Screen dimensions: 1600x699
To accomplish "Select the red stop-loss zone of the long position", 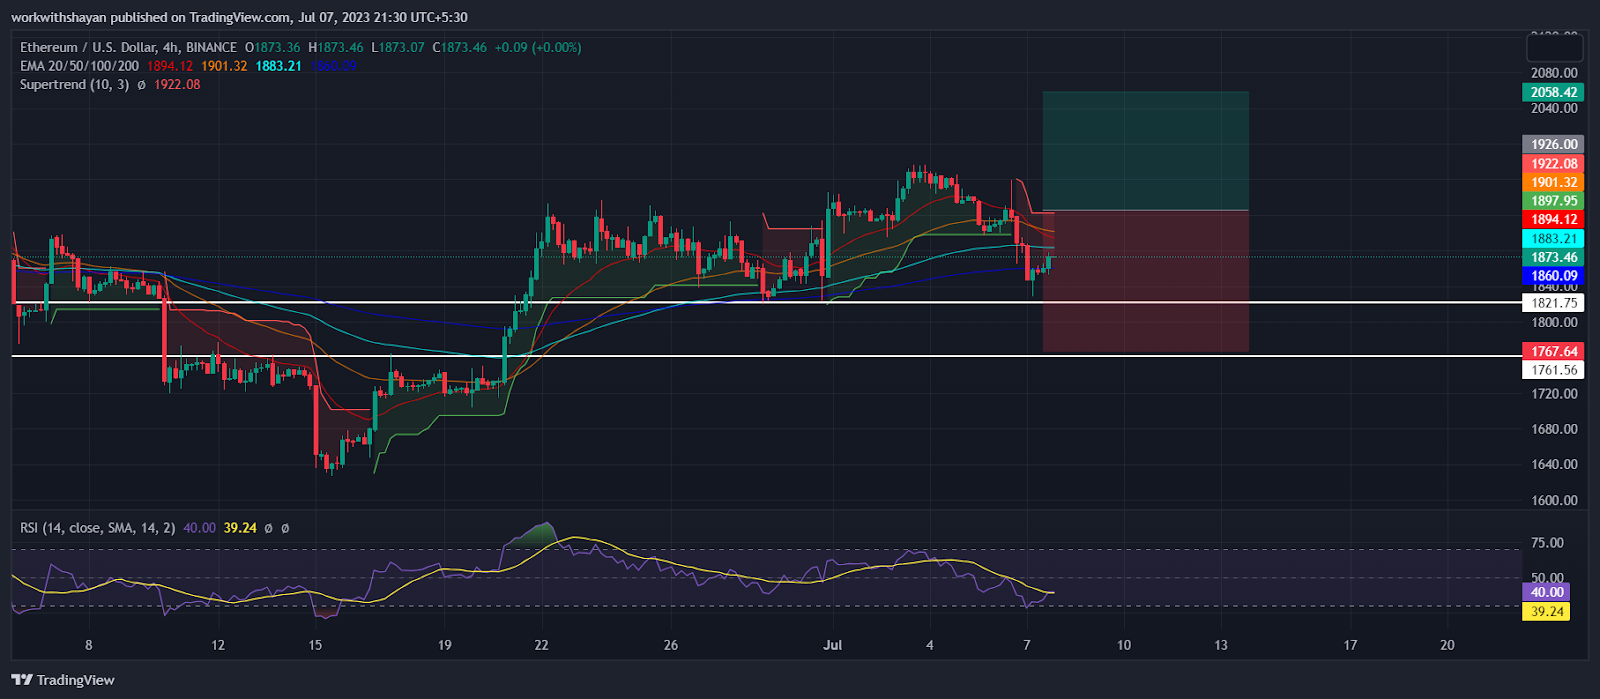I will 1146,281.
